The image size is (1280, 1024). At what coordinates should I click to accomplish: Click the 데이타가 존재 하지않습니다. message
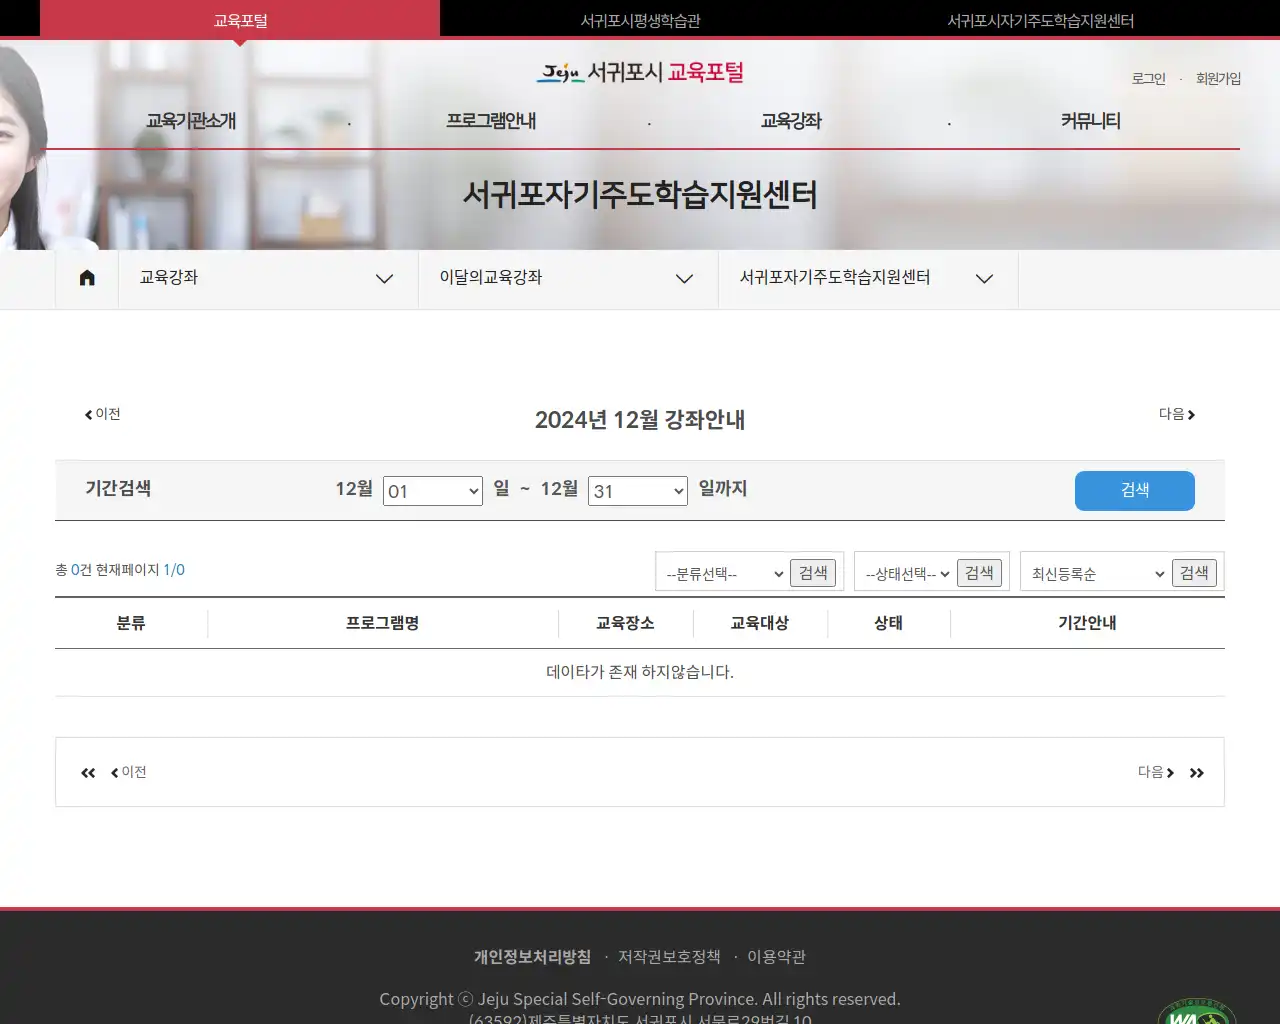(640, 672)
